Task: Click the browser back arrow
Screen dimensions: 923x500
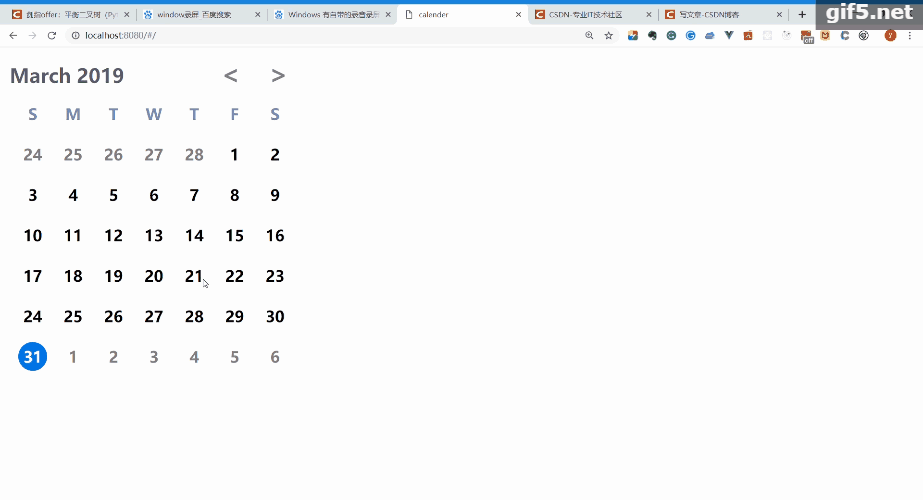Action: click(x=13, y=35)
